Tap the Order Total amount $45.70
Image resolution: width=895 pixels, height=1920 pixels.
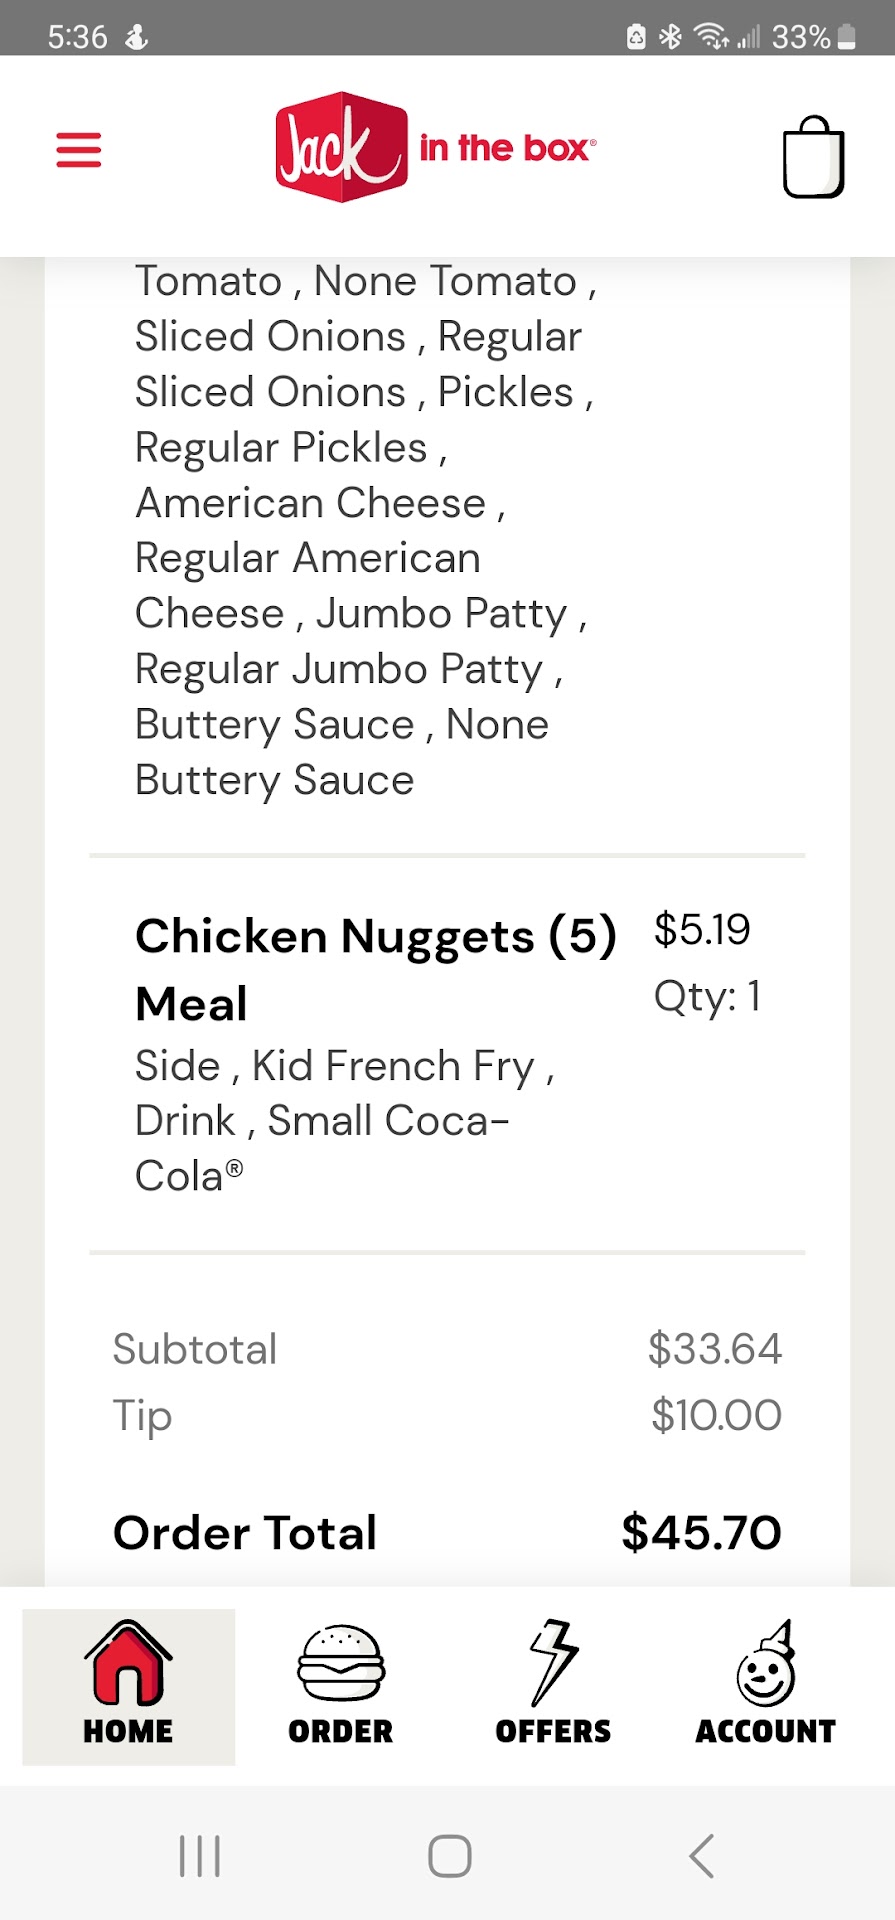pos(701,1532)
